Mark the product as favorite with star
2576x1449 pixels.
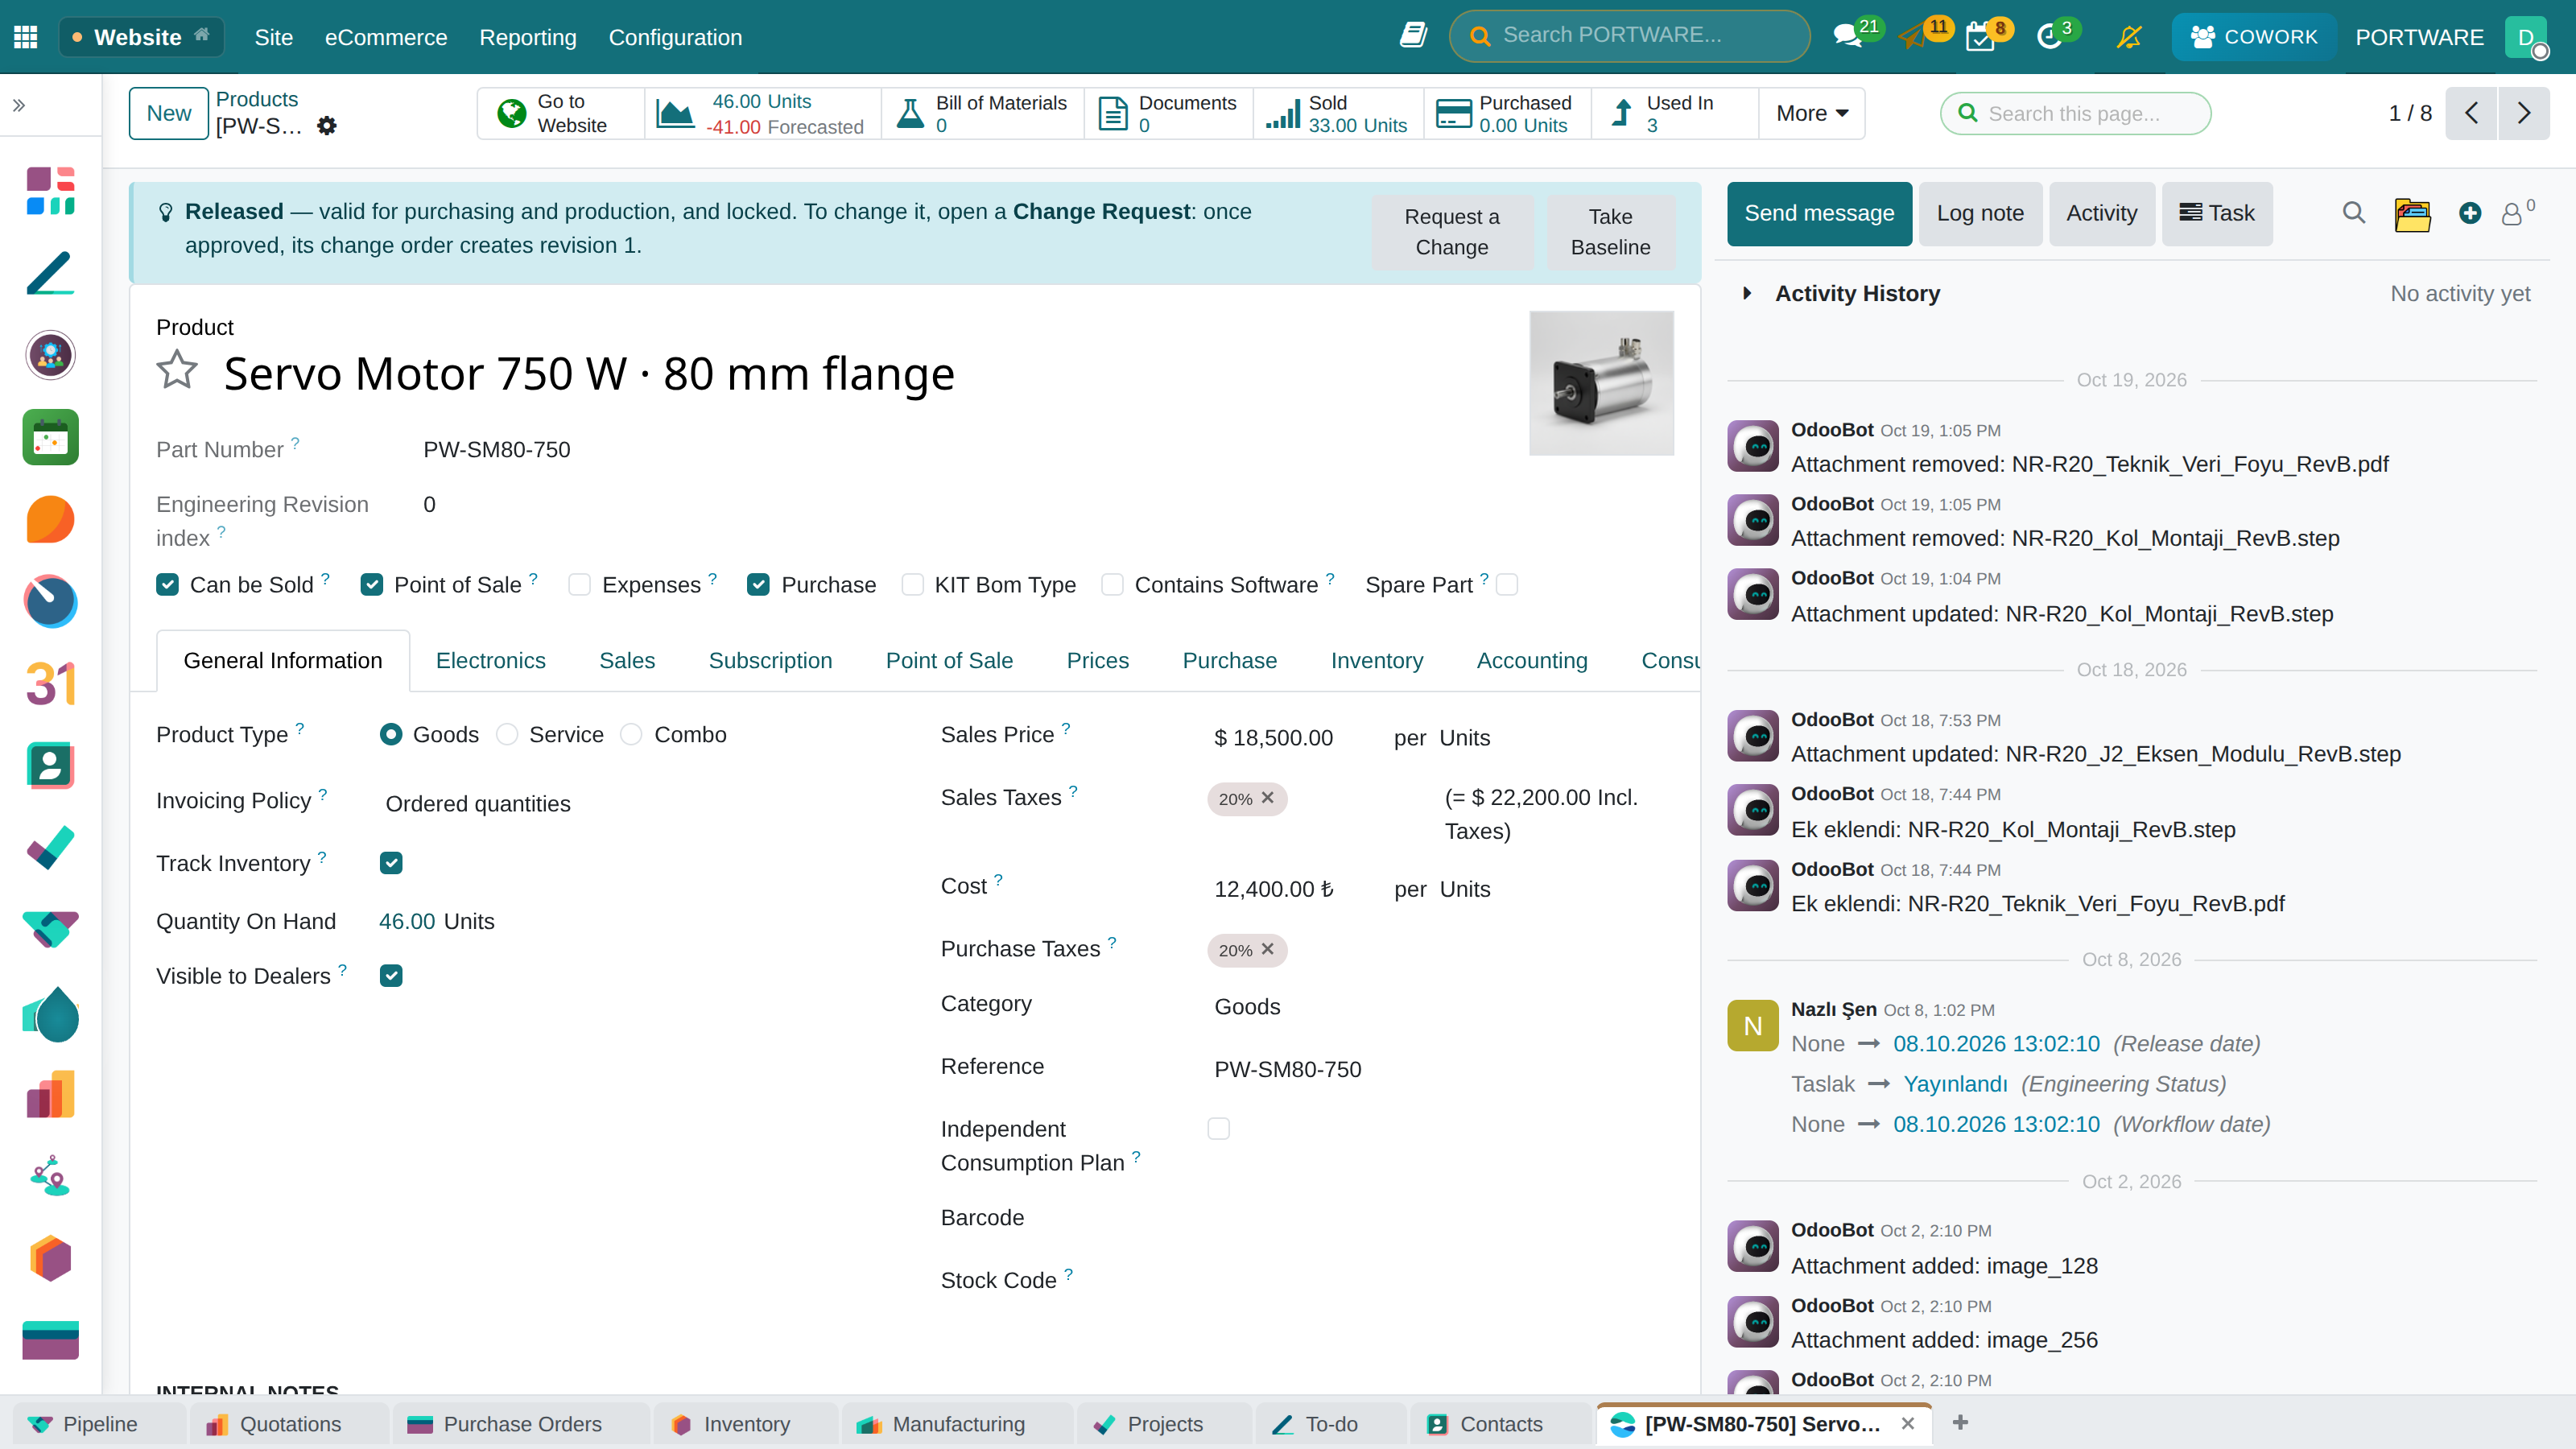tap(177, 370)
